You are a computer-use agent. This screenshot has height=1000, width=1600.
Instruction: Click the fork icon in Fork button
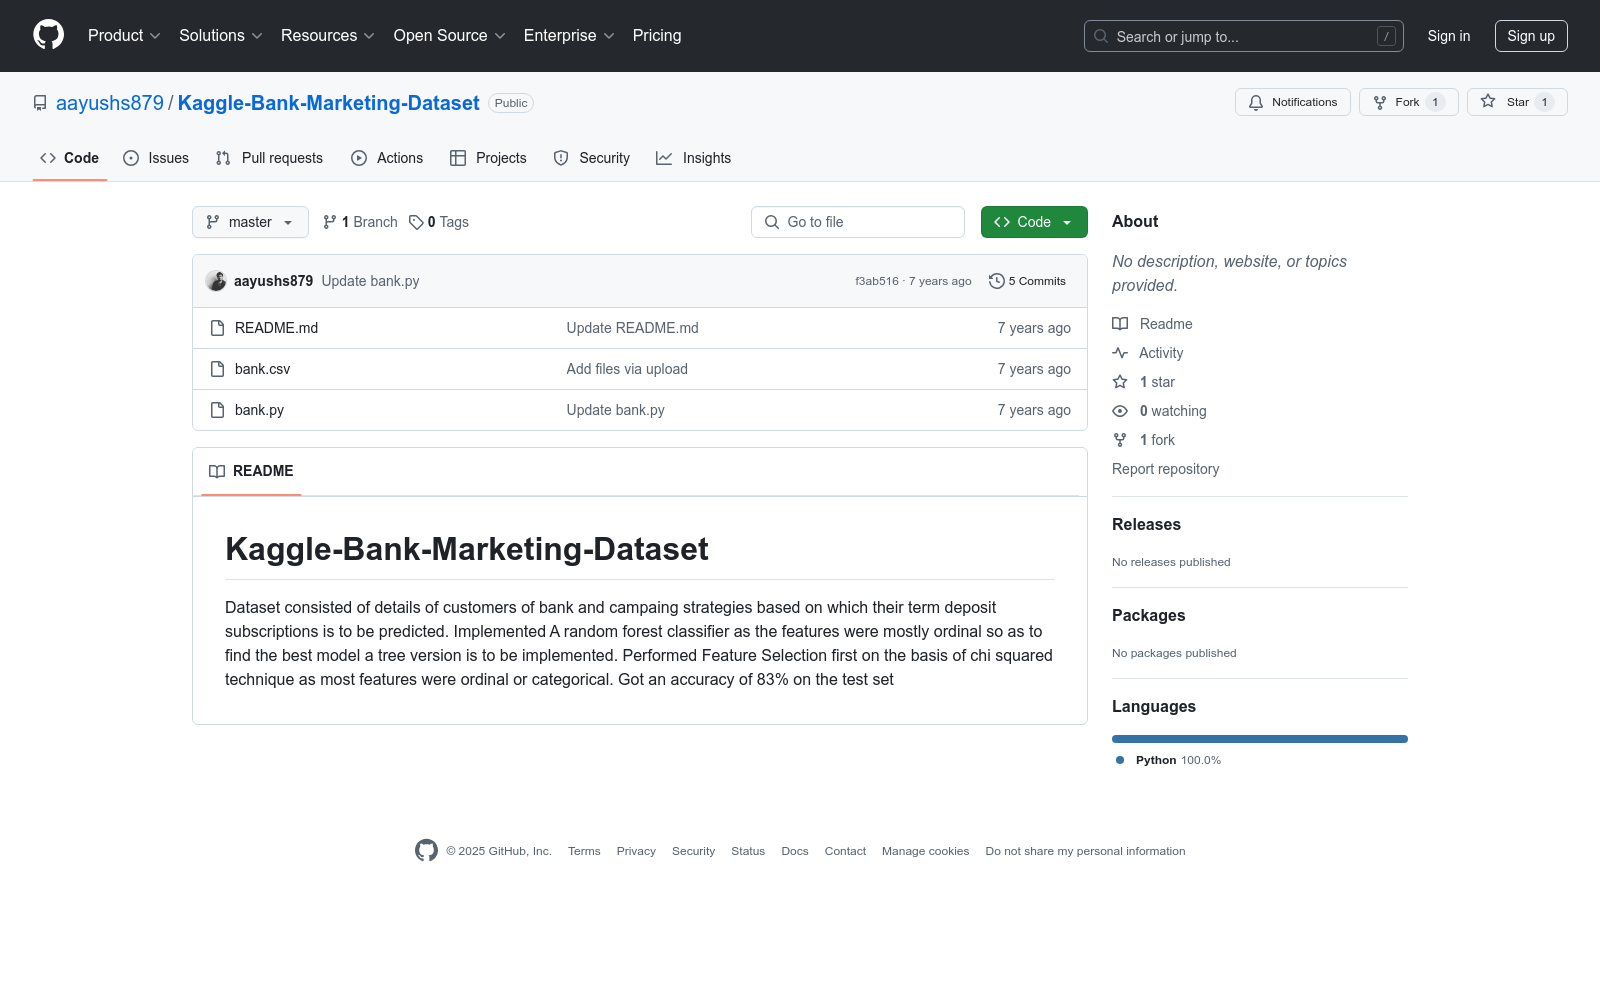pyautogui.click(x=1380, y=102)
